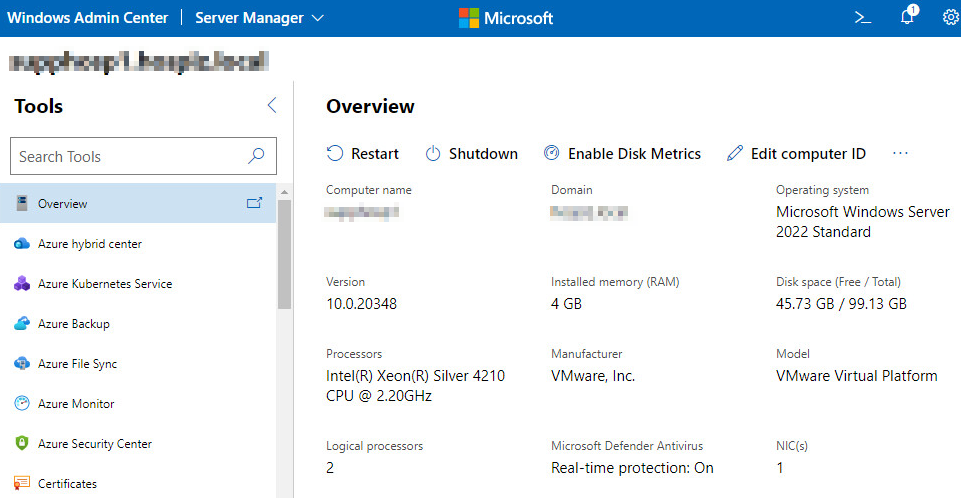Screen dimensions: 961x498
Task: Click the Azure Security Center shield icon
Action: [x=21, y=443]
